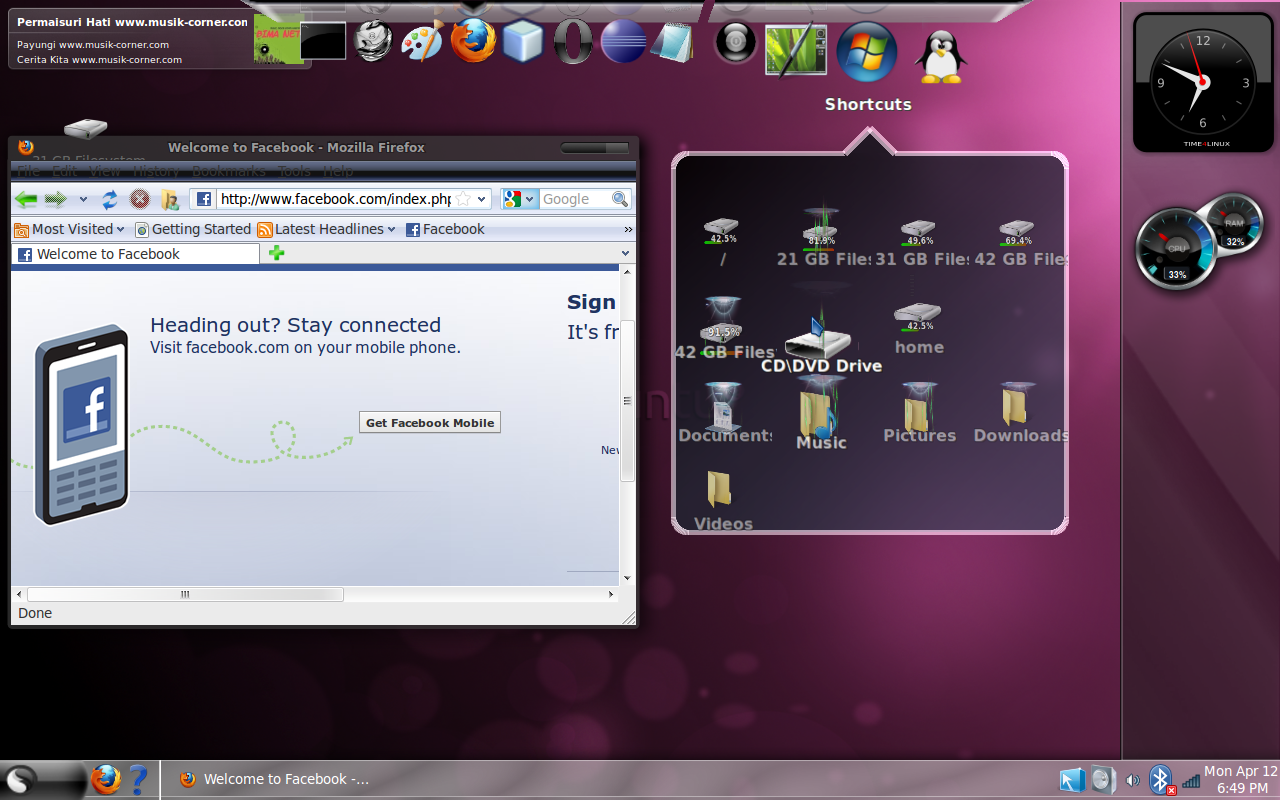Open the Downloads folder shortcut
This screenshot has width=1280, height=800.
click(x=1020, y=412)
